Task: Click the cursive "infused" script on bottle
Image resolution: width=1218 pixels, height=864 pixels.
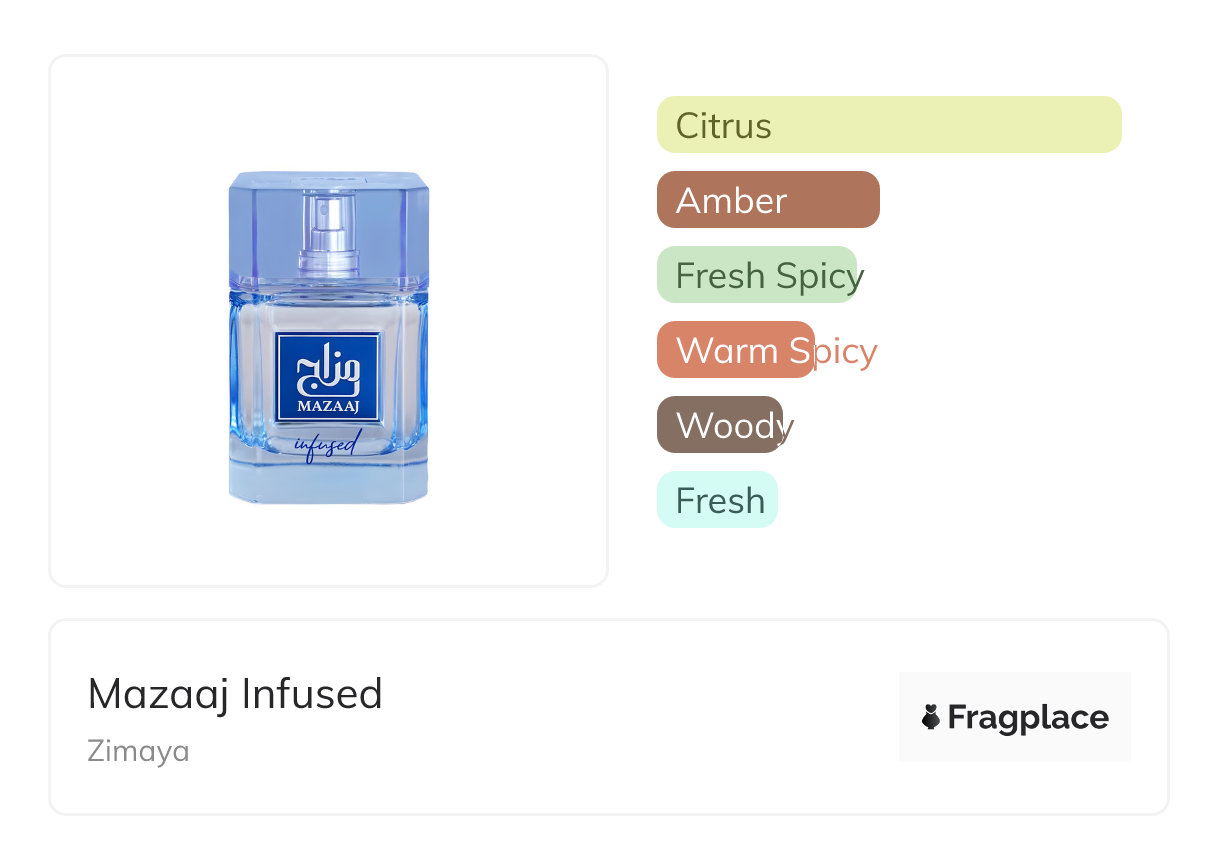Action: pyautogui.click(x=325, y=445)
